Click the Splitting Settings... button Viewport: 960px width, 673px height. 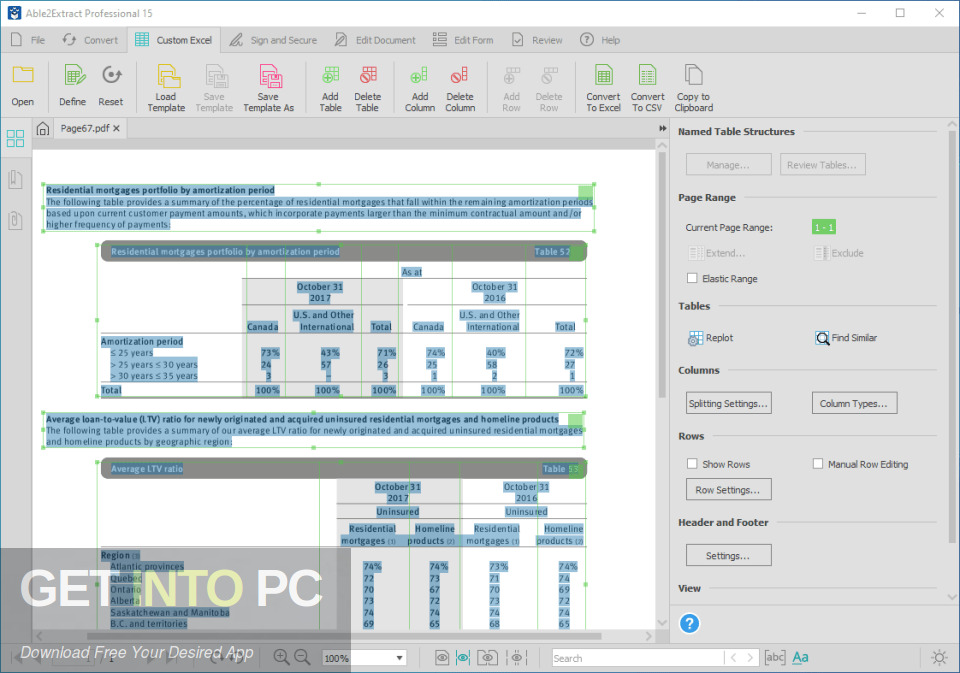pos(729,403)
